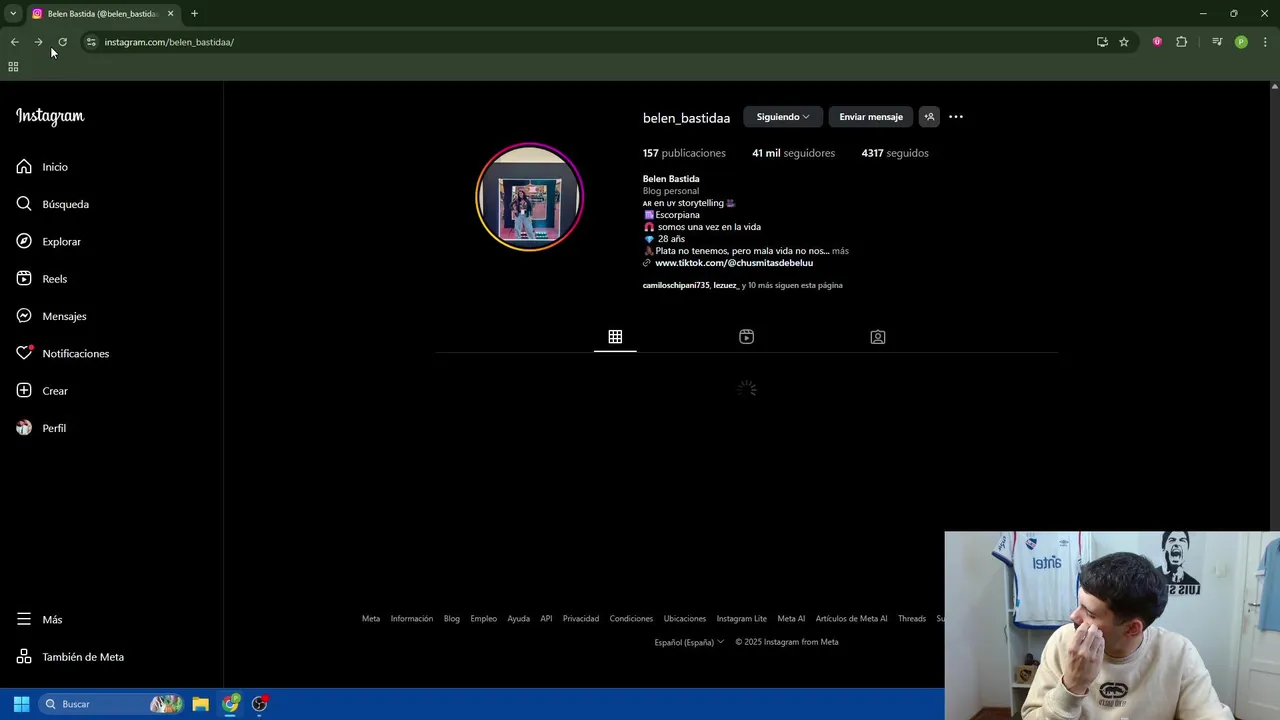Click the taskbar Buscar search box
Screen dimensions: 1280x720
click(x=112, y=704)
